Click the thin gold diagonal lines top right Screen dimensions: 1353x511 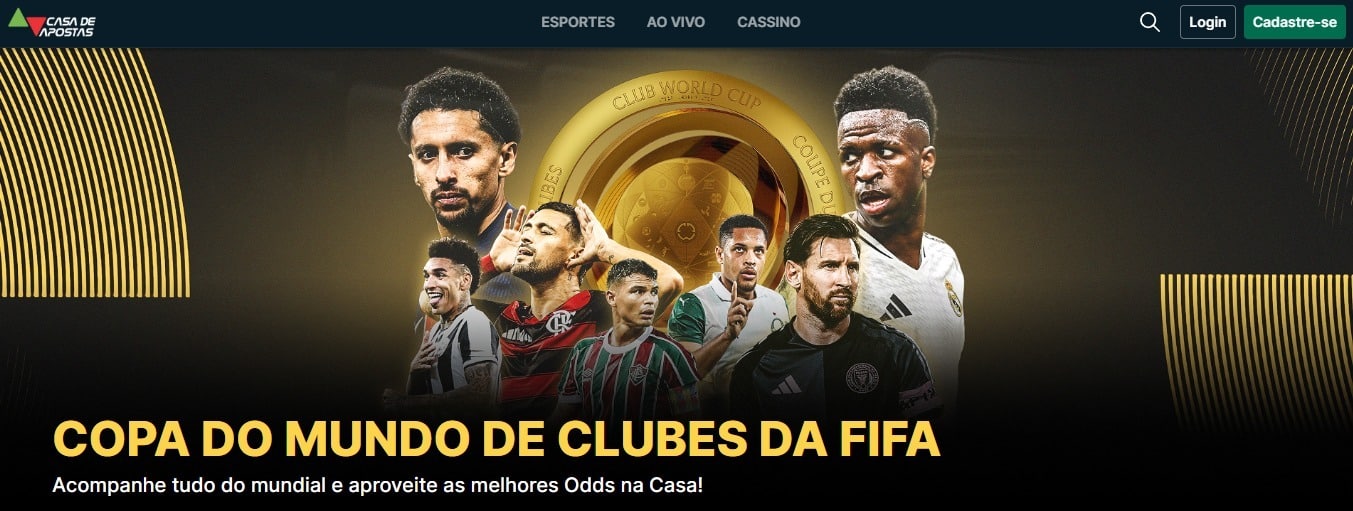click(1300, 110)
